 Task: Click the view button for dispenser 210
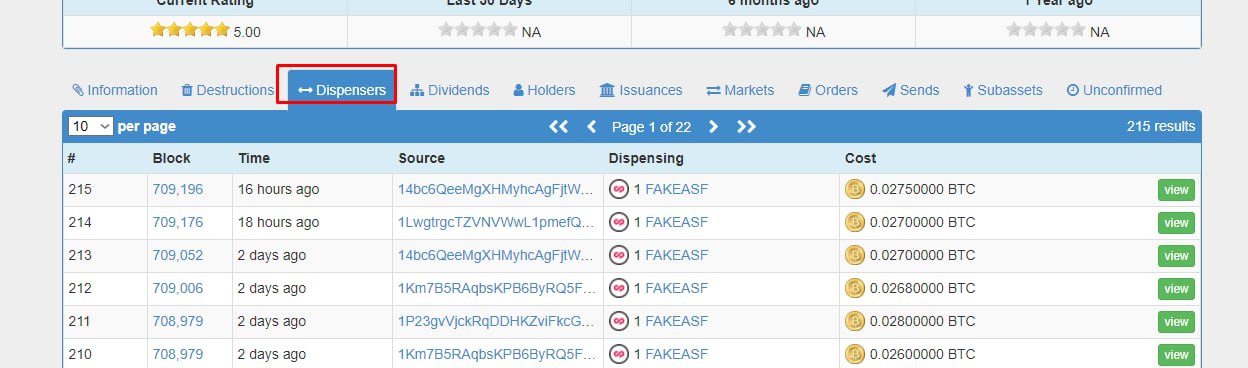[x=1176, y=355]
